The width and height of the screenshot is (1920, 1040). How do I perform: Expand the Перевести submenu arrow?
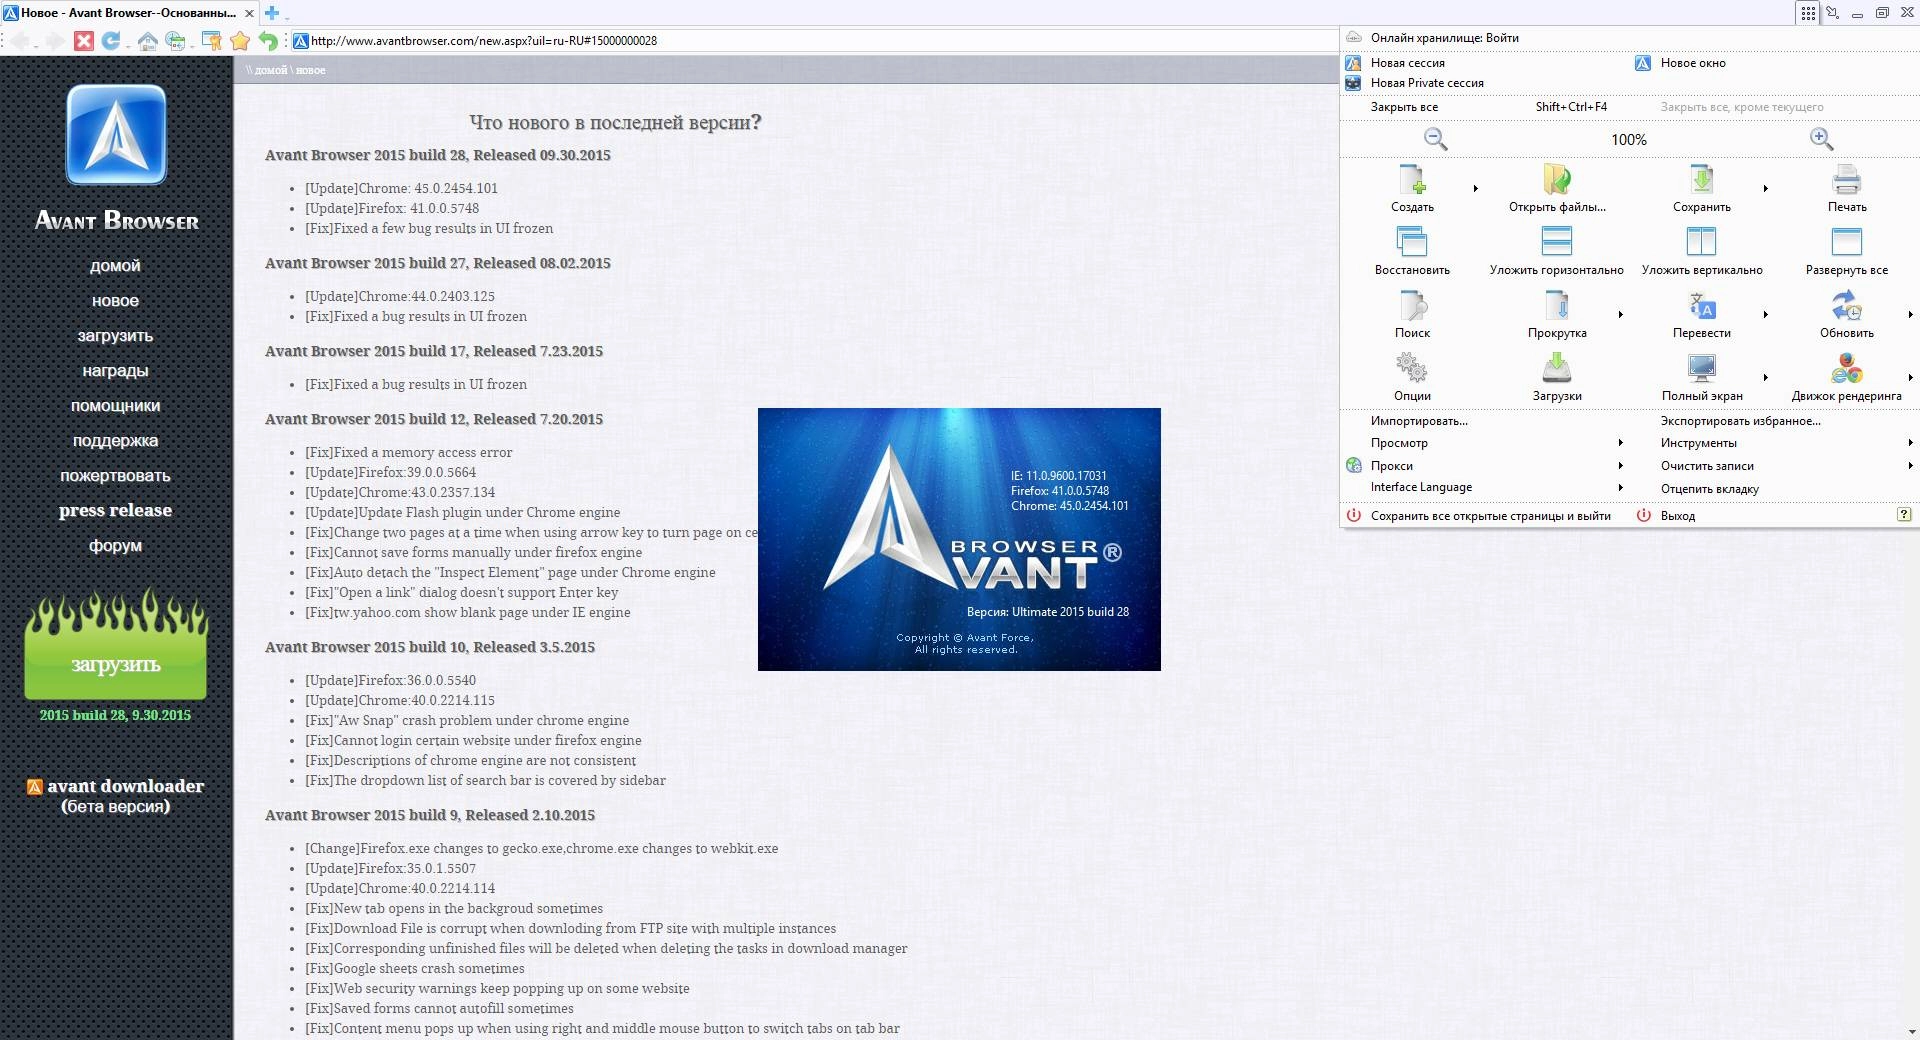(x=1765, y=314)
